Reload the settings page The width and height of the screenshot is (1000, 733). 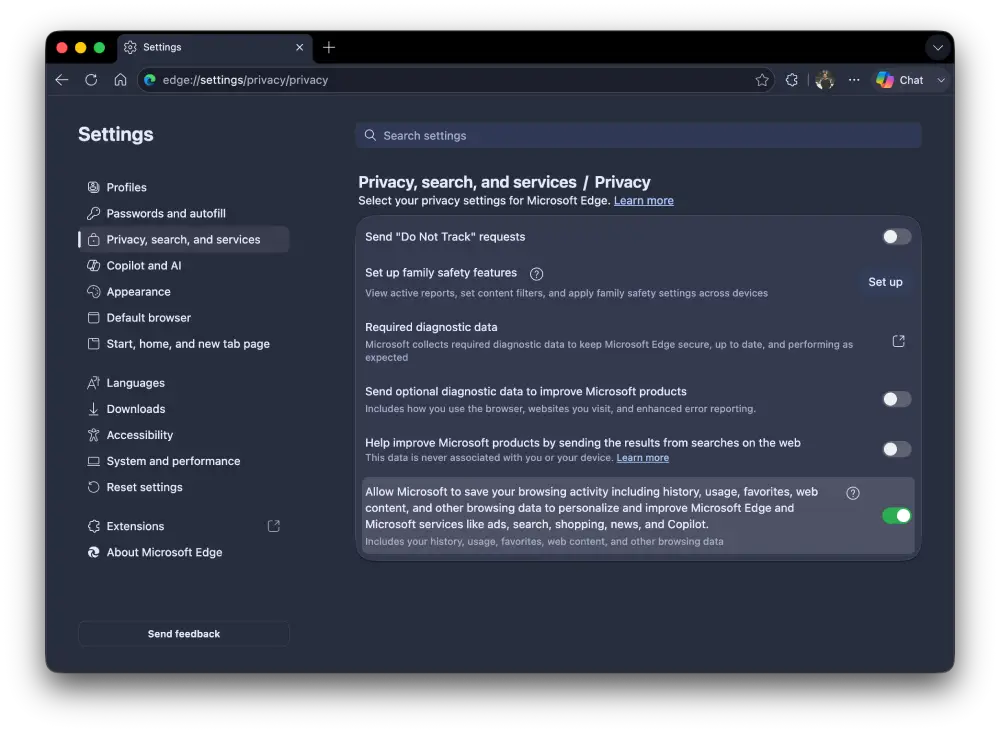(91, 80)
